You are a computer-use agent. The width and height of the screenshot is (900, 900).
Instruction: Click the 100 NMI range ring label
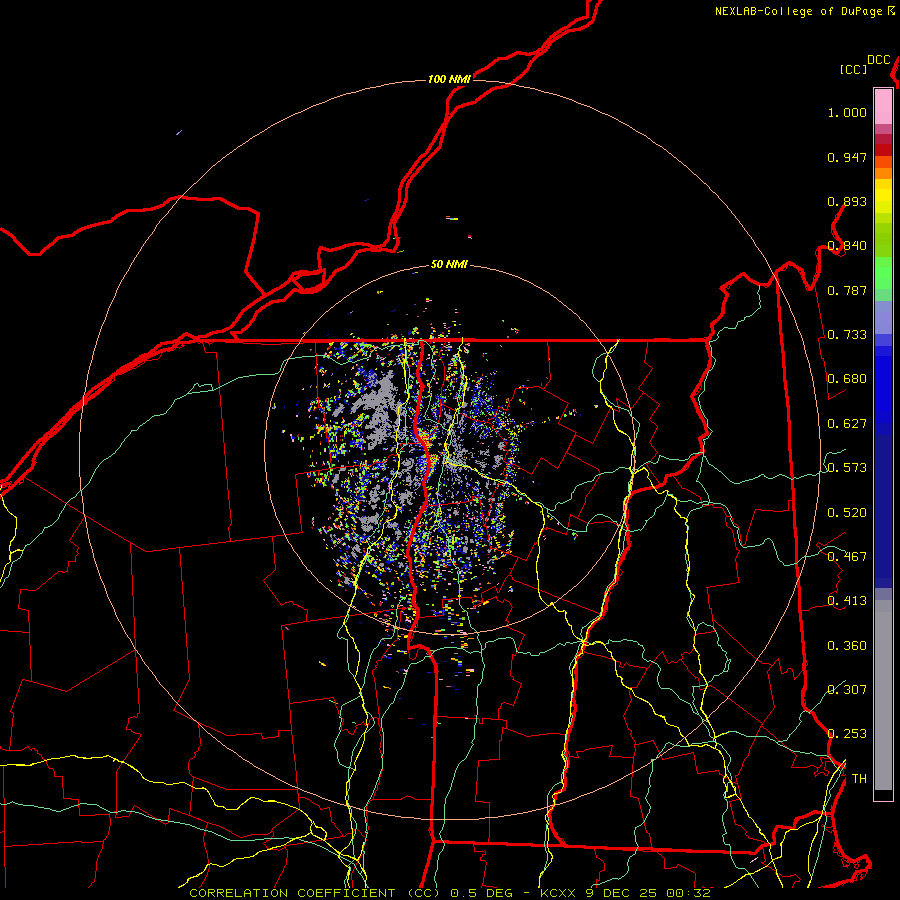click(449, 79)
